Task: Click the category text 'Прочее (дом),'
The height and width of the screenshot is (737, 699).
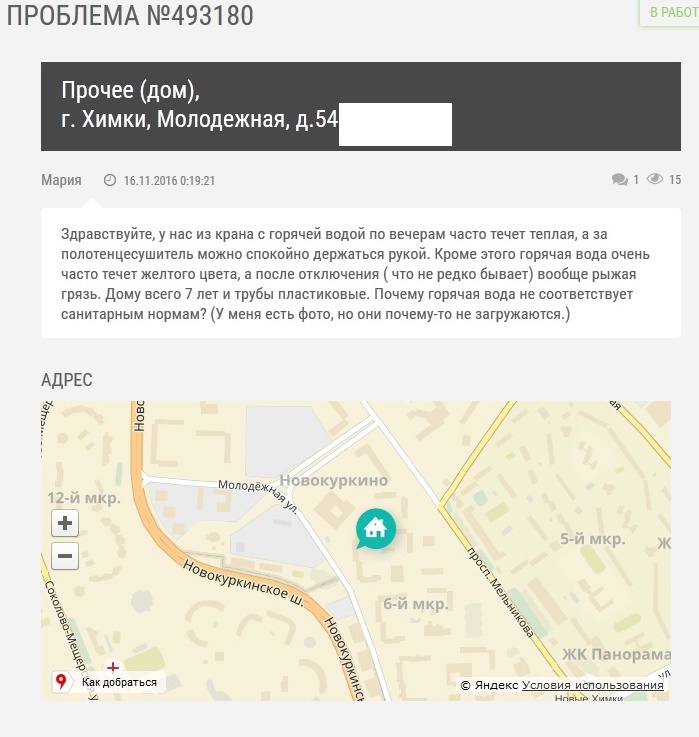Action: pos(131,90)
